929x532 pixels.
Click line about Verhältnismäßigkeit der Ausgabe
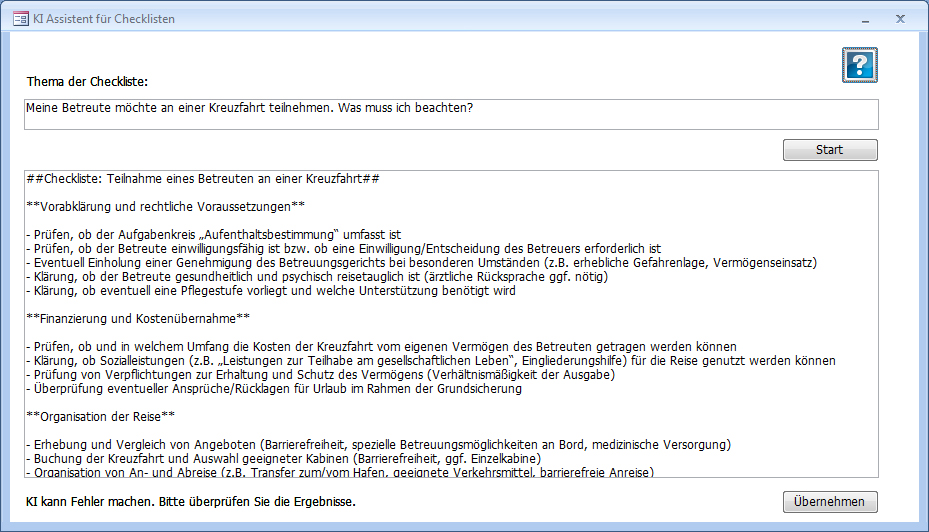[321, 375]
